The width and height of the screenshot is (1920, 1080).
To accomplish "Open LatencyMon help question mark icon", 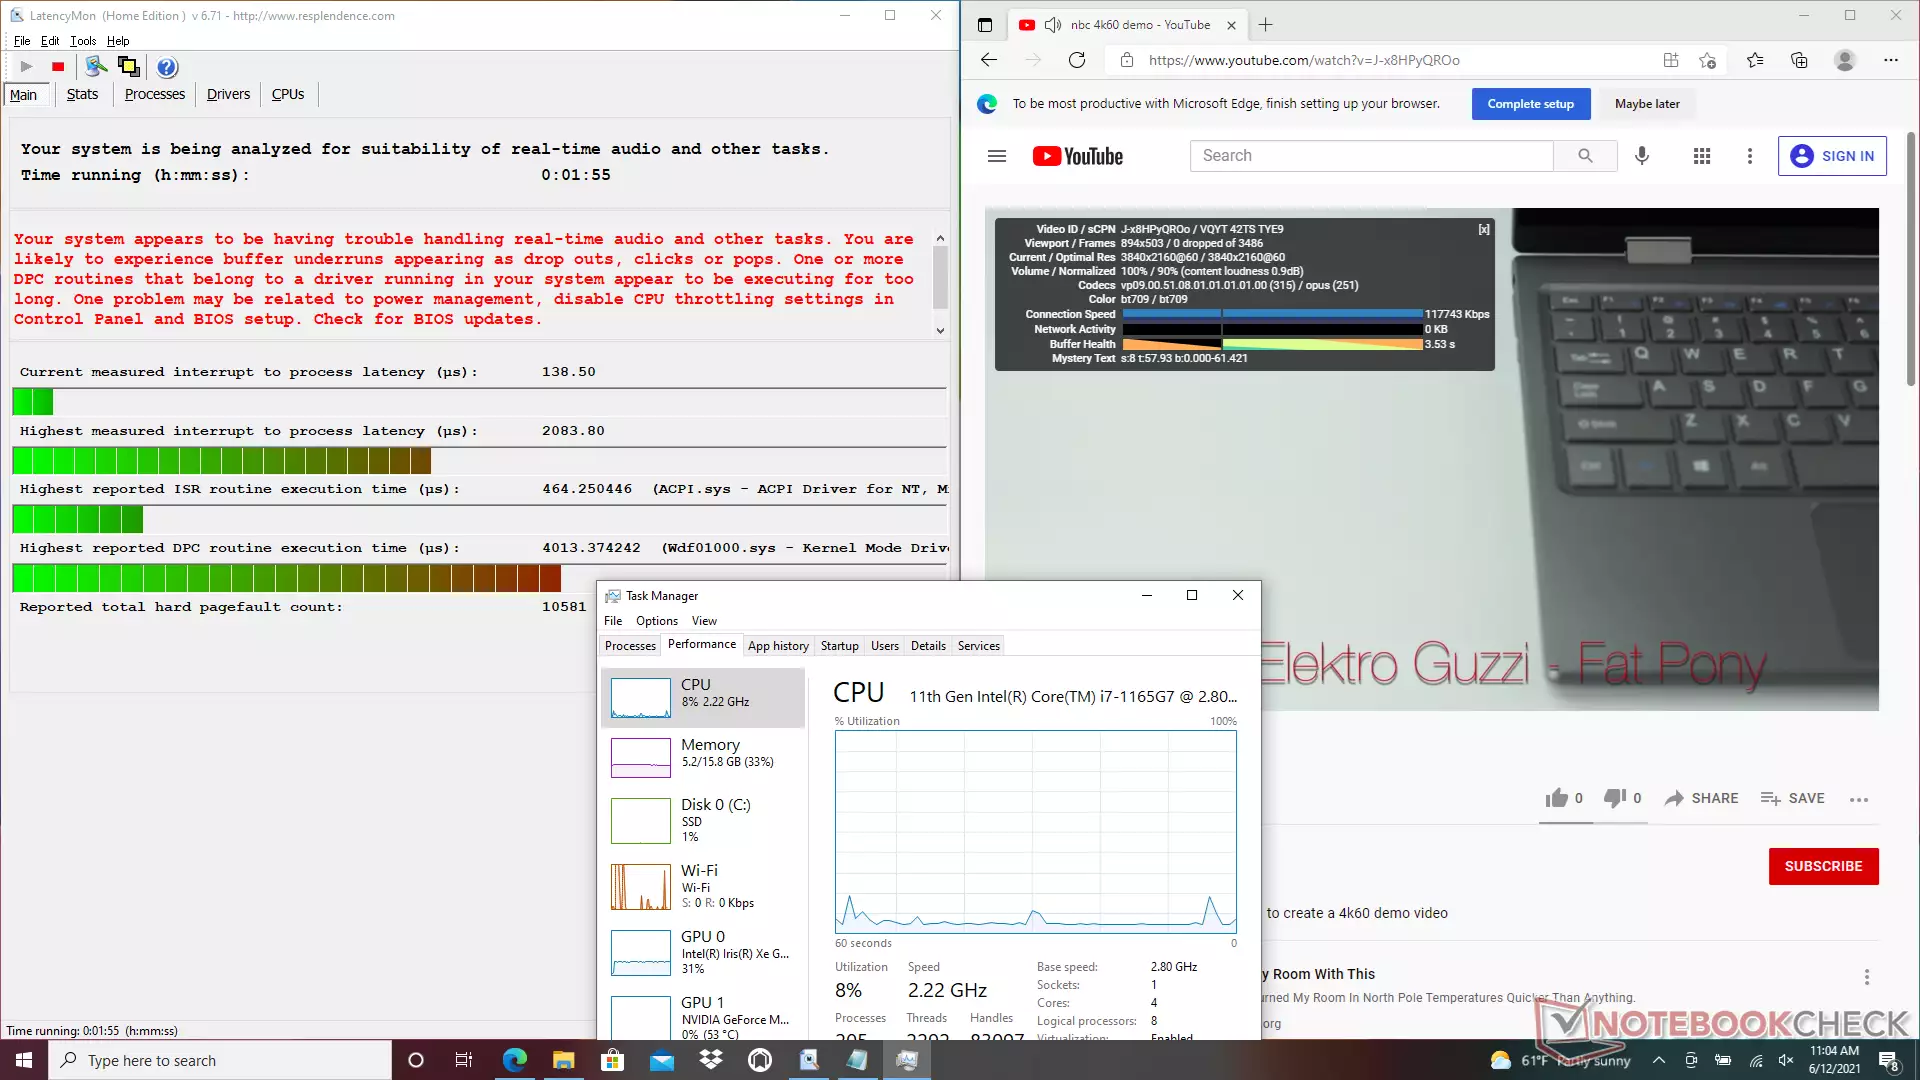I will point(167,67).
